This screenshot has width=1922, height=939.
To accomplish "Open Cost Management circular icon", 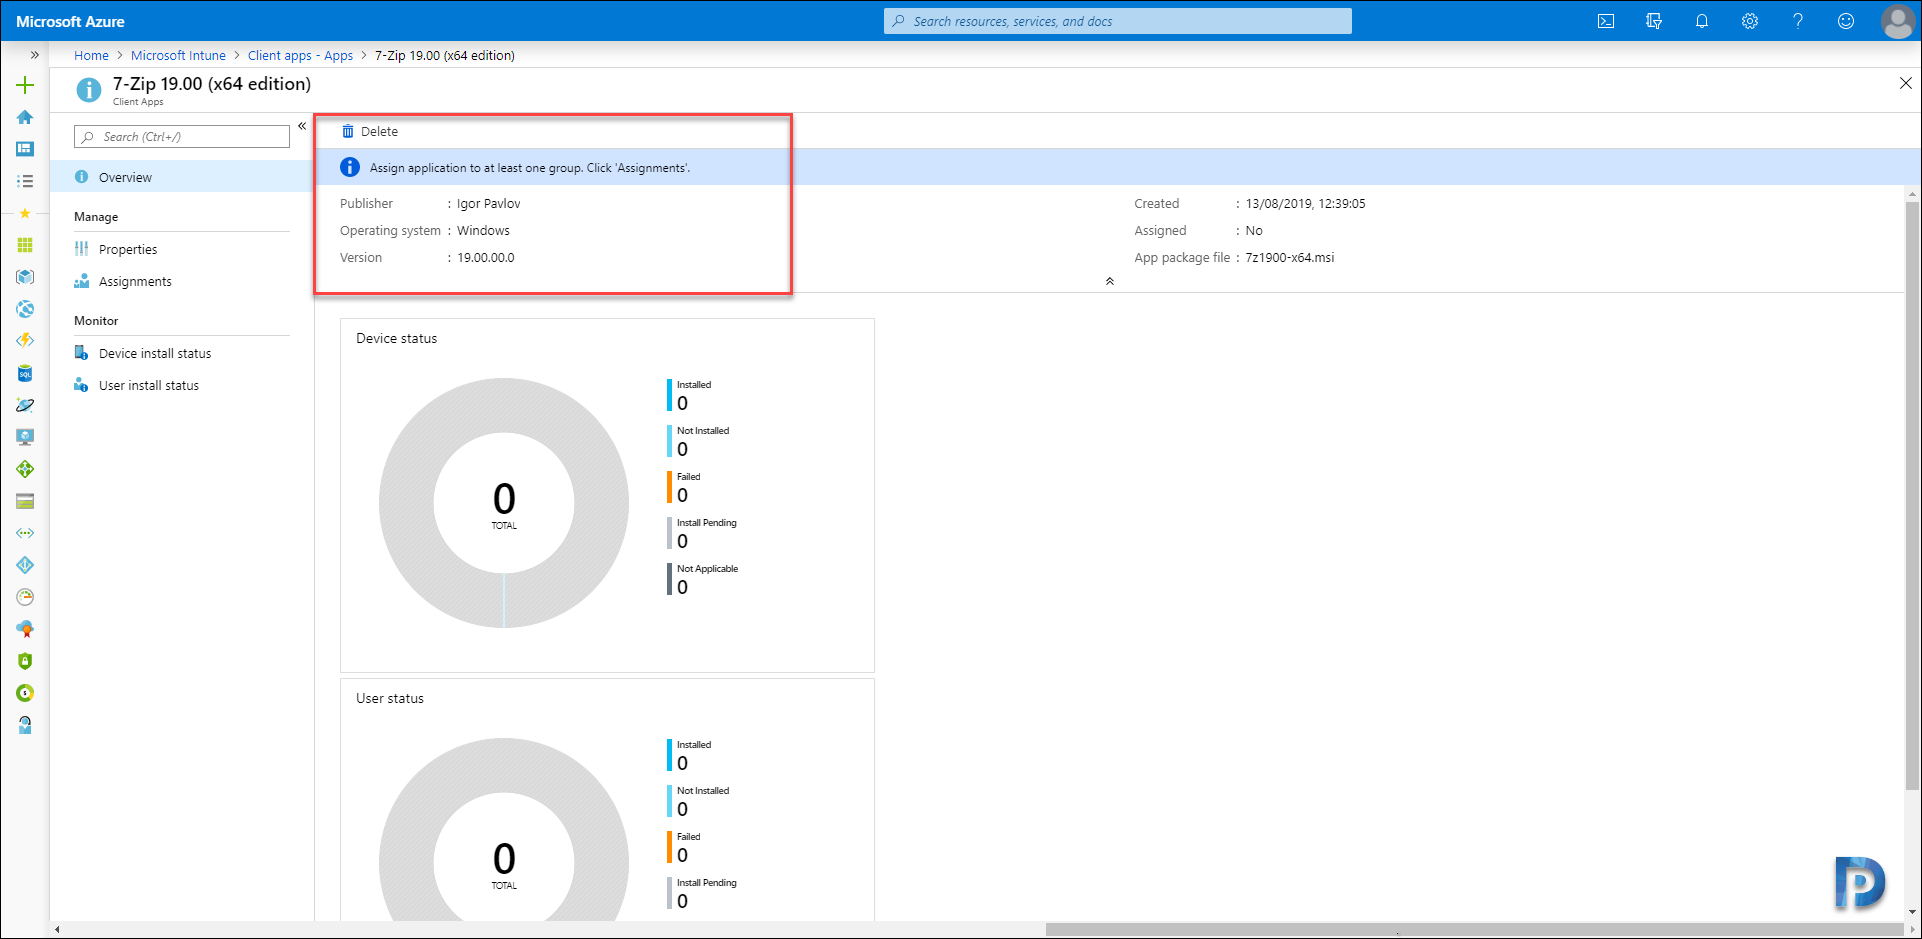I will [x=25, y=693].
